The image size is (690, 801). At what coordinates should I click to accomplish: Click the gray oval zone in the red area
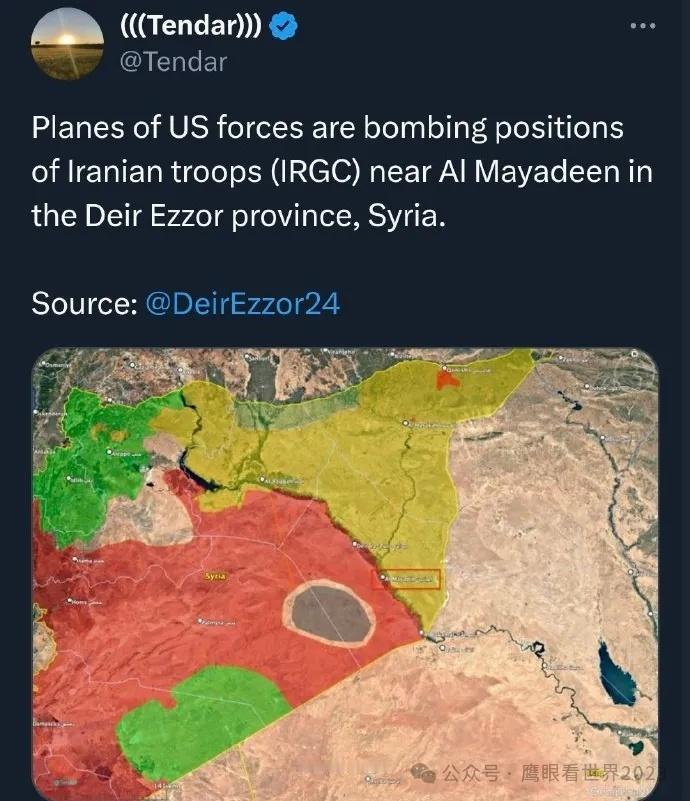[x=330, y=614]
